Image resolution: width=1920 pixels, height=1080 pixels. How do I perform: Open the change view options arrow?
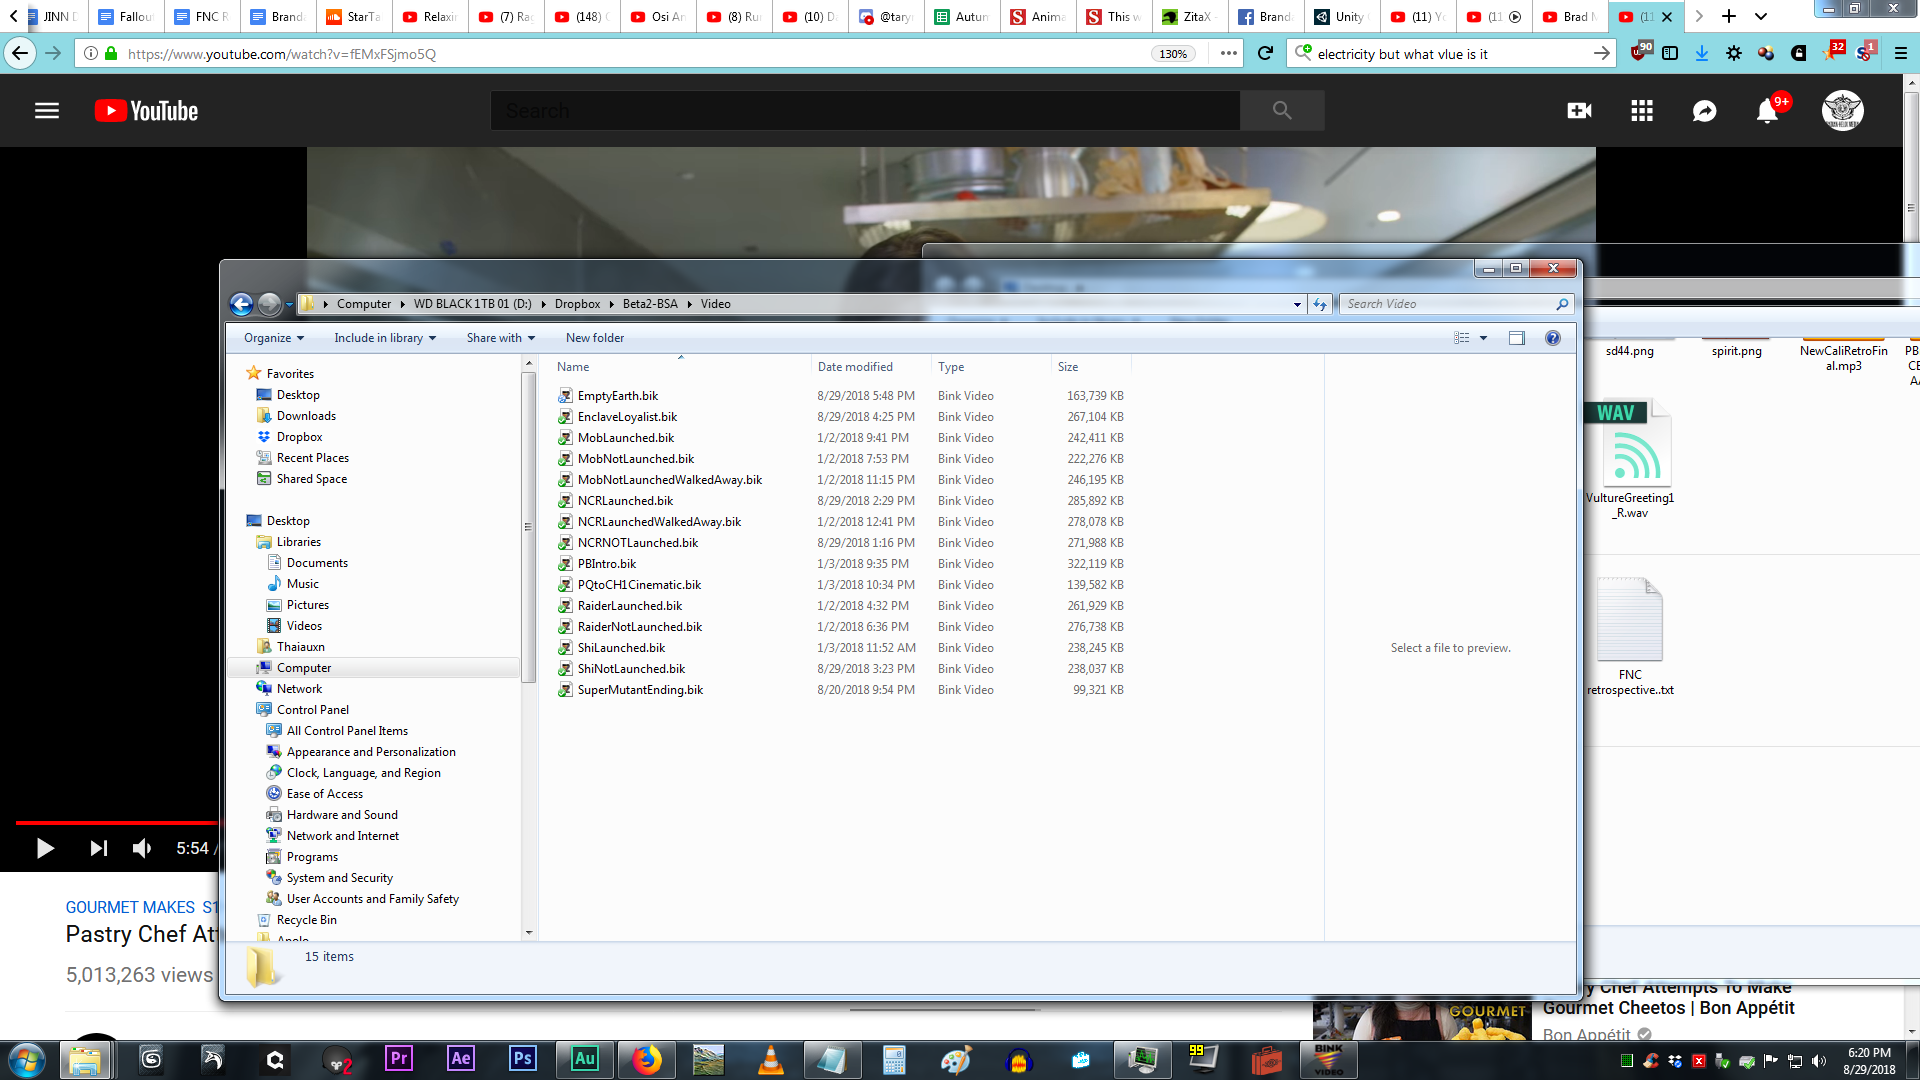click(x=1484, y=338)
